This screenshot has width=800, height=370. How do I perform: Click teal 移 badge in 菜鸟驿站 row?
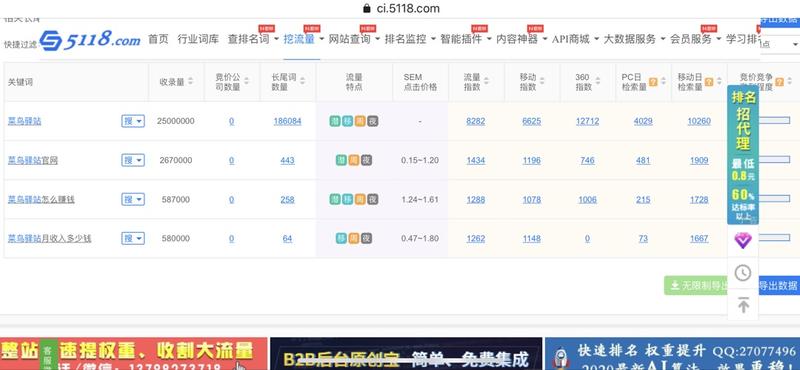click(x=347, y=121)
